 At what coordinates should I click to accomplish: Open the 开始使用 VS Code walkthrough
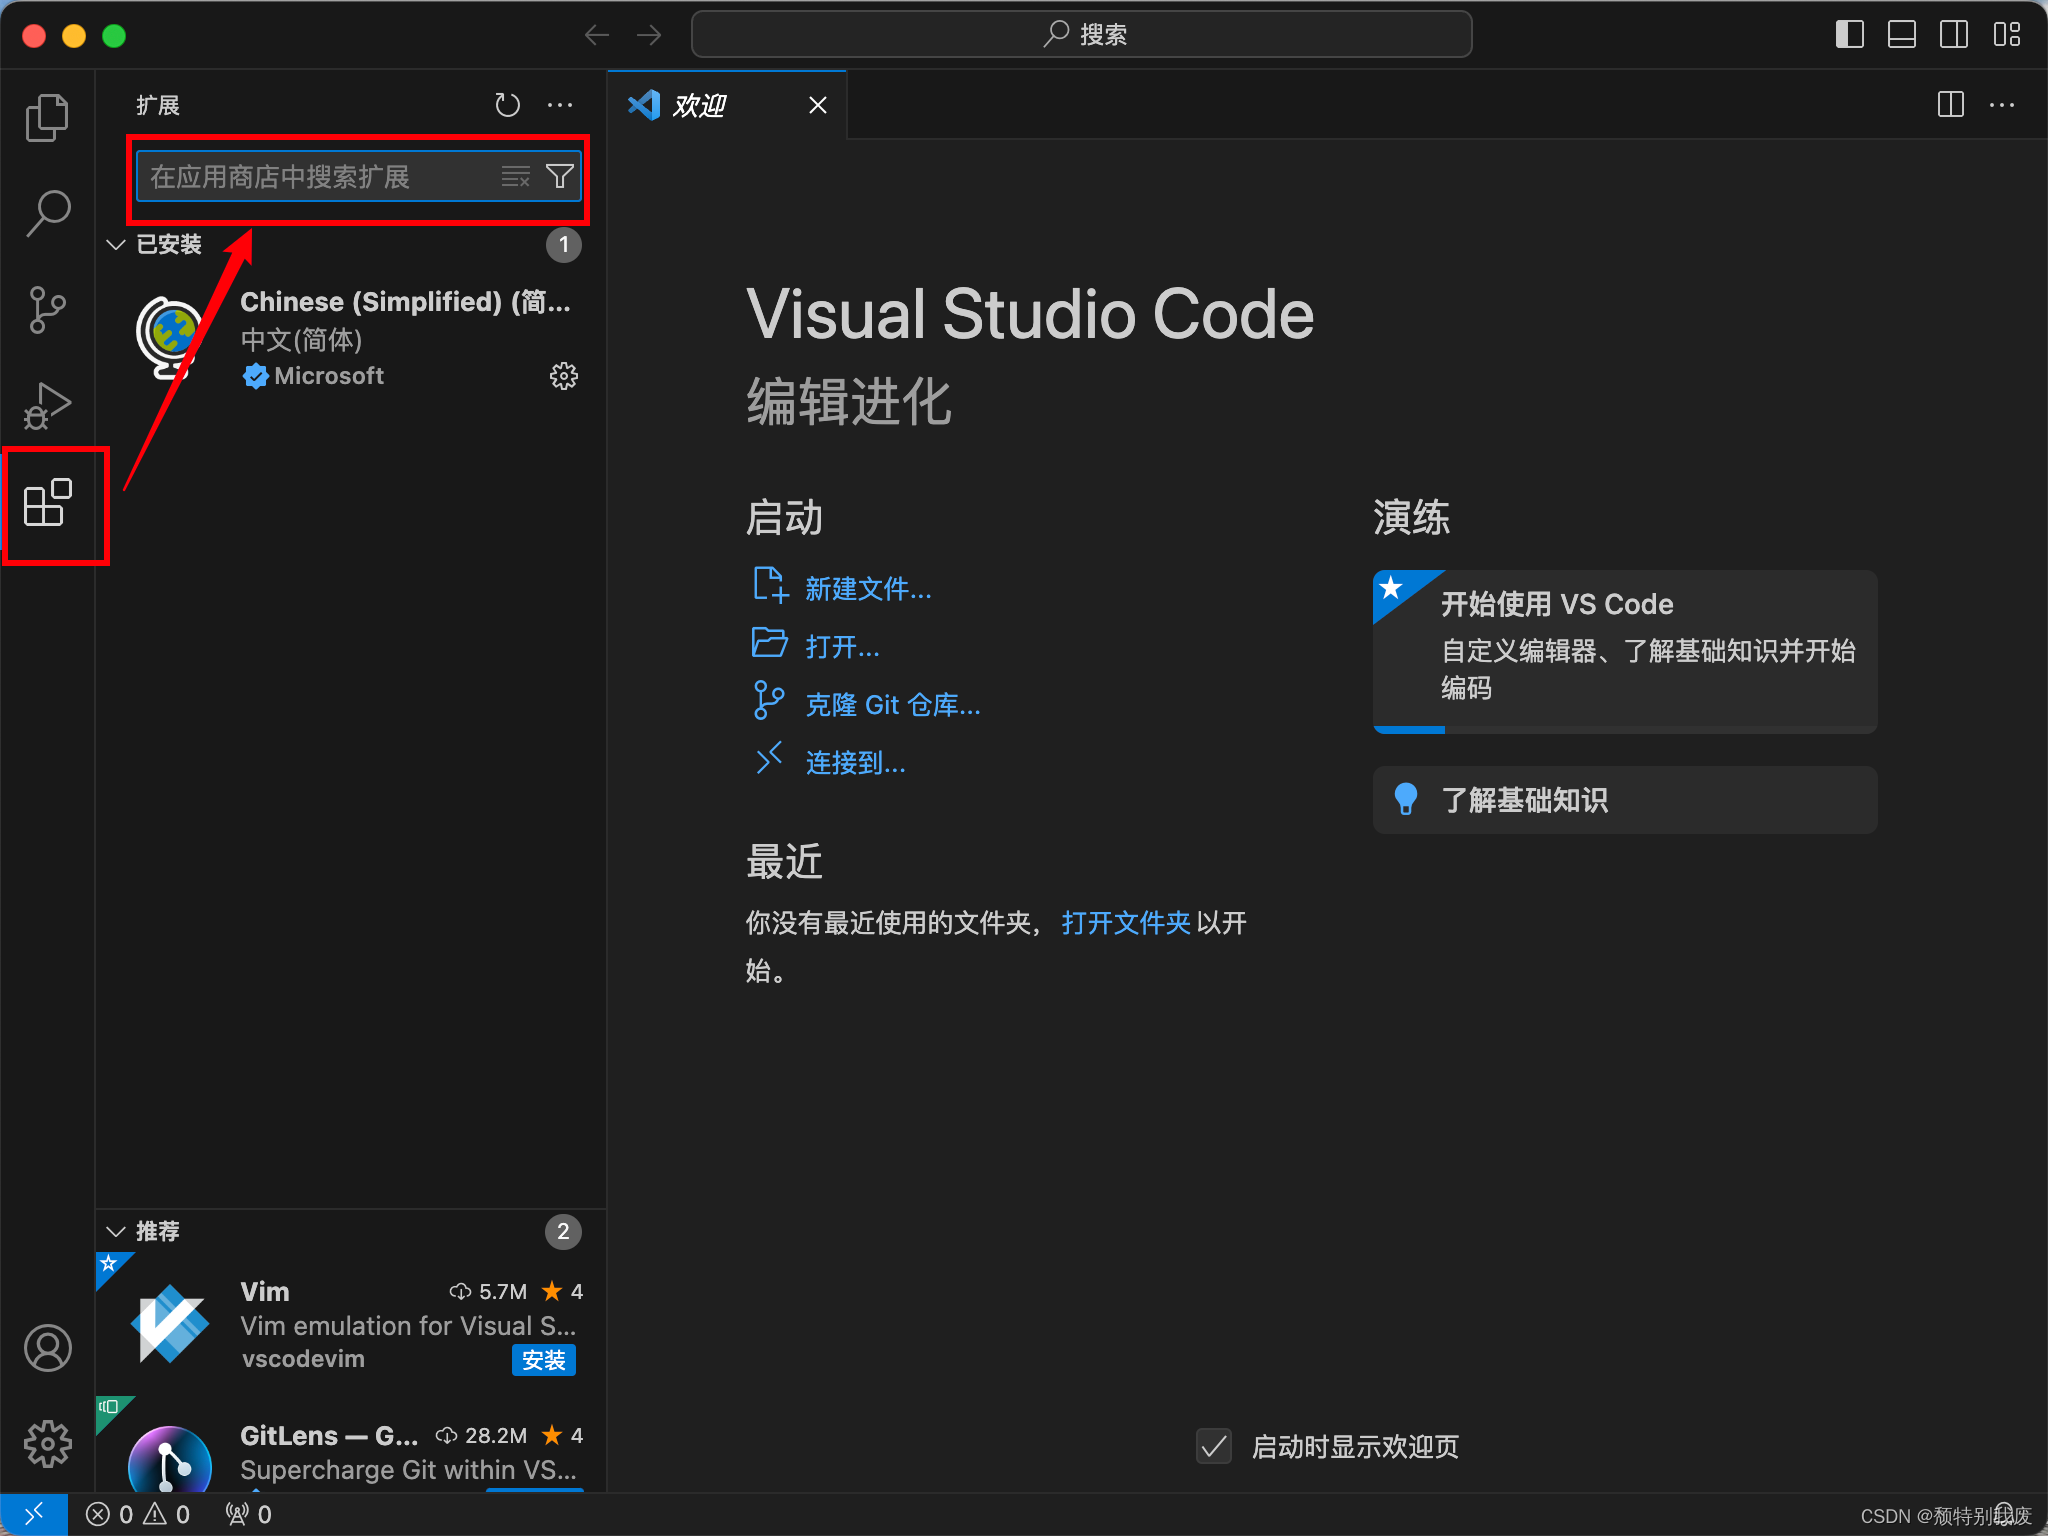coord(1625,651)
